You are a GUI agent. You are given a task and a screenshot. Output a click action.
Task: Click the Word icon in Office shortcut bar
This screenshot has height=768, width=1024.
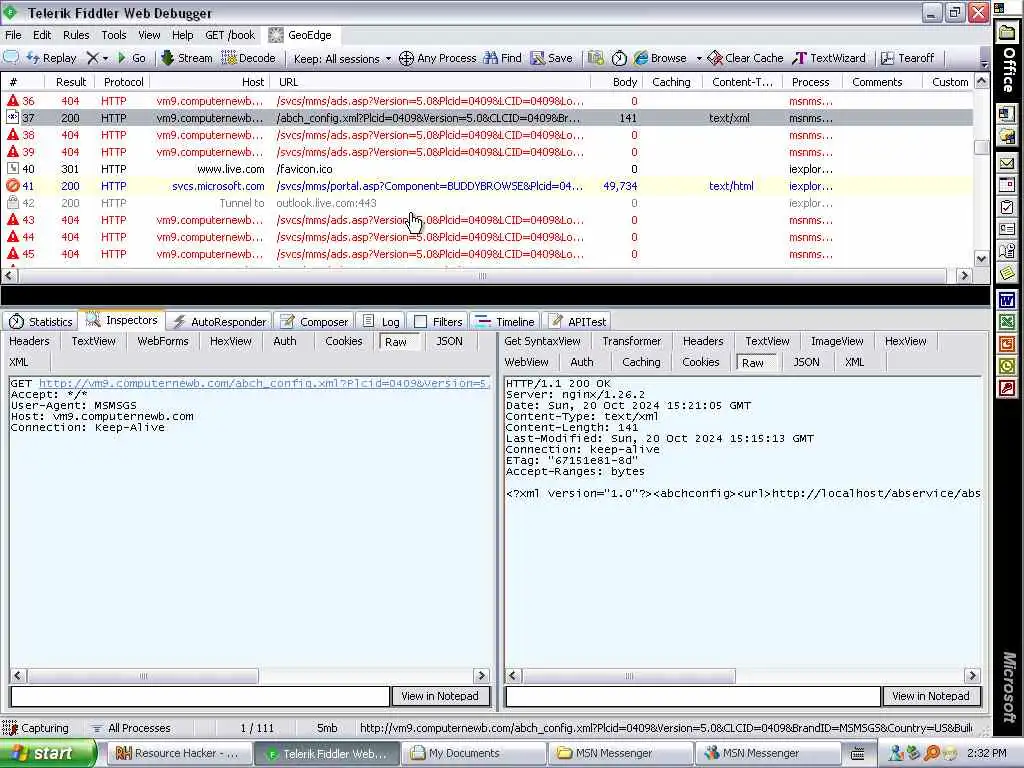click(x=1006, y=300)
